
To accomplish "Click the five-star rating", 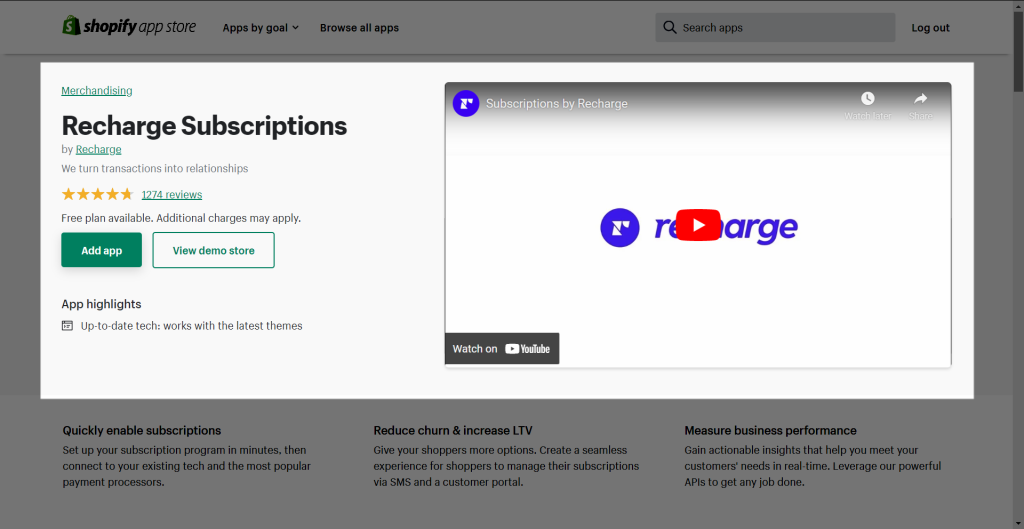I will 97,194.
